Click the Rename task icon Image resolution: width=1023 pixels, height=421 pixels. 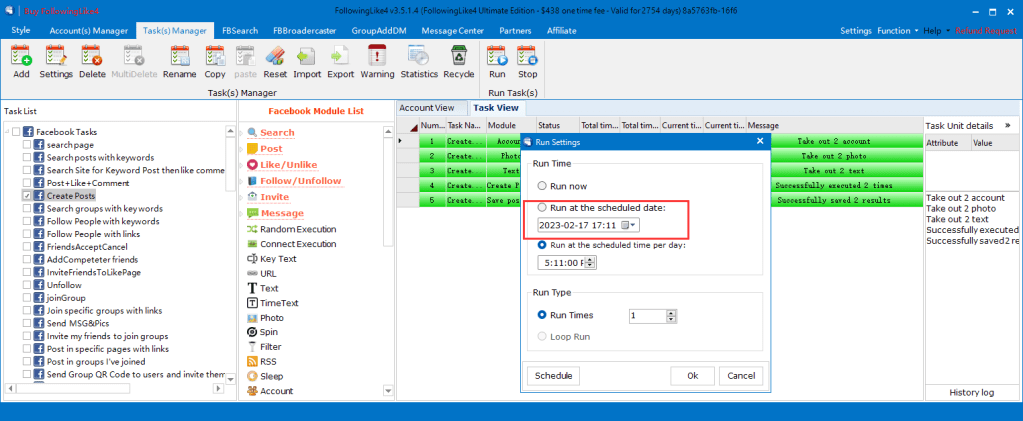(x=179, y=62)
